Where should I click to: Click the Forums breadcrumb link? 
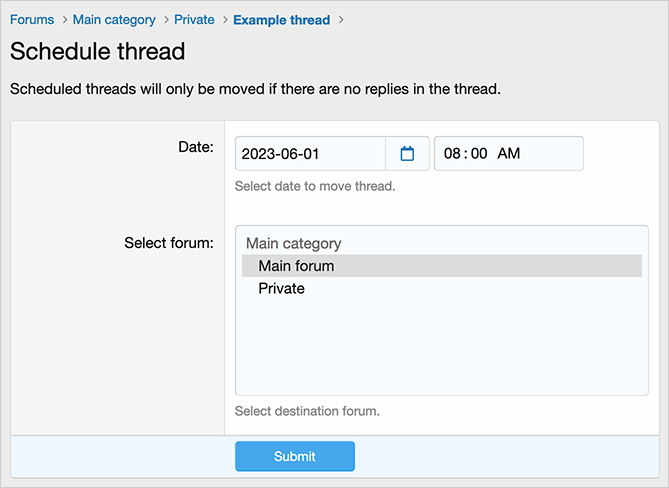point(32,20)
